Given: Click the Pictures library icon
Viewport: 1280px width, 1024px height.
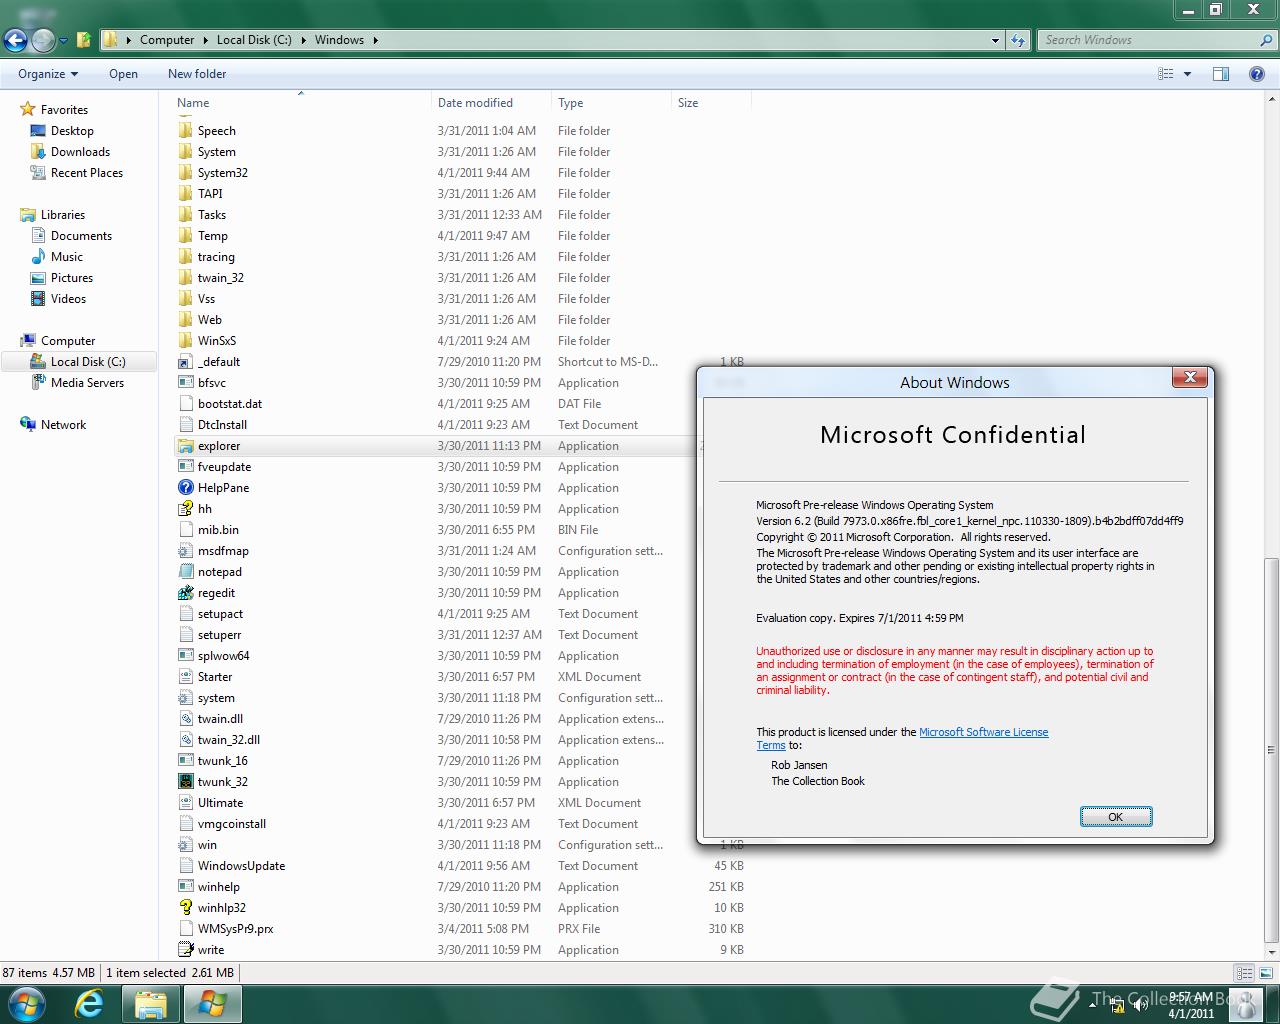Looking at the screenshot, I should 38,278.
